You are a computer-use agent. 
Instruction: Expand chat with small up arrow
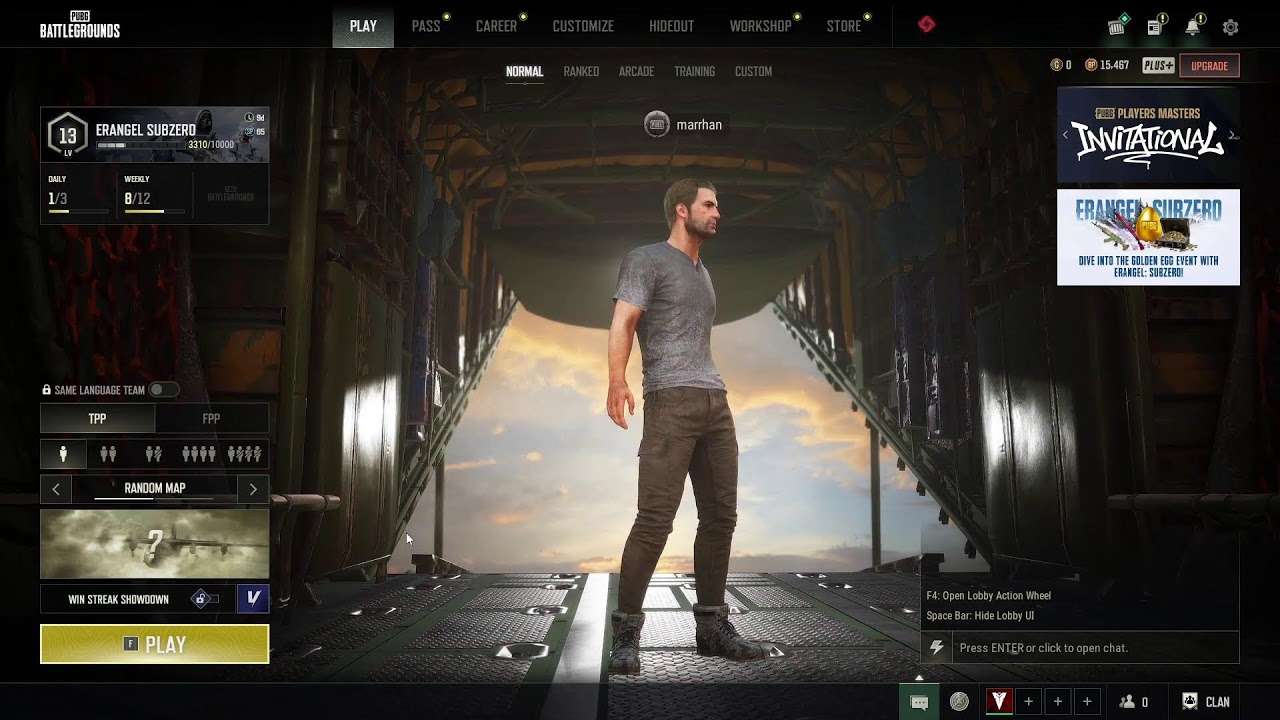919,678
